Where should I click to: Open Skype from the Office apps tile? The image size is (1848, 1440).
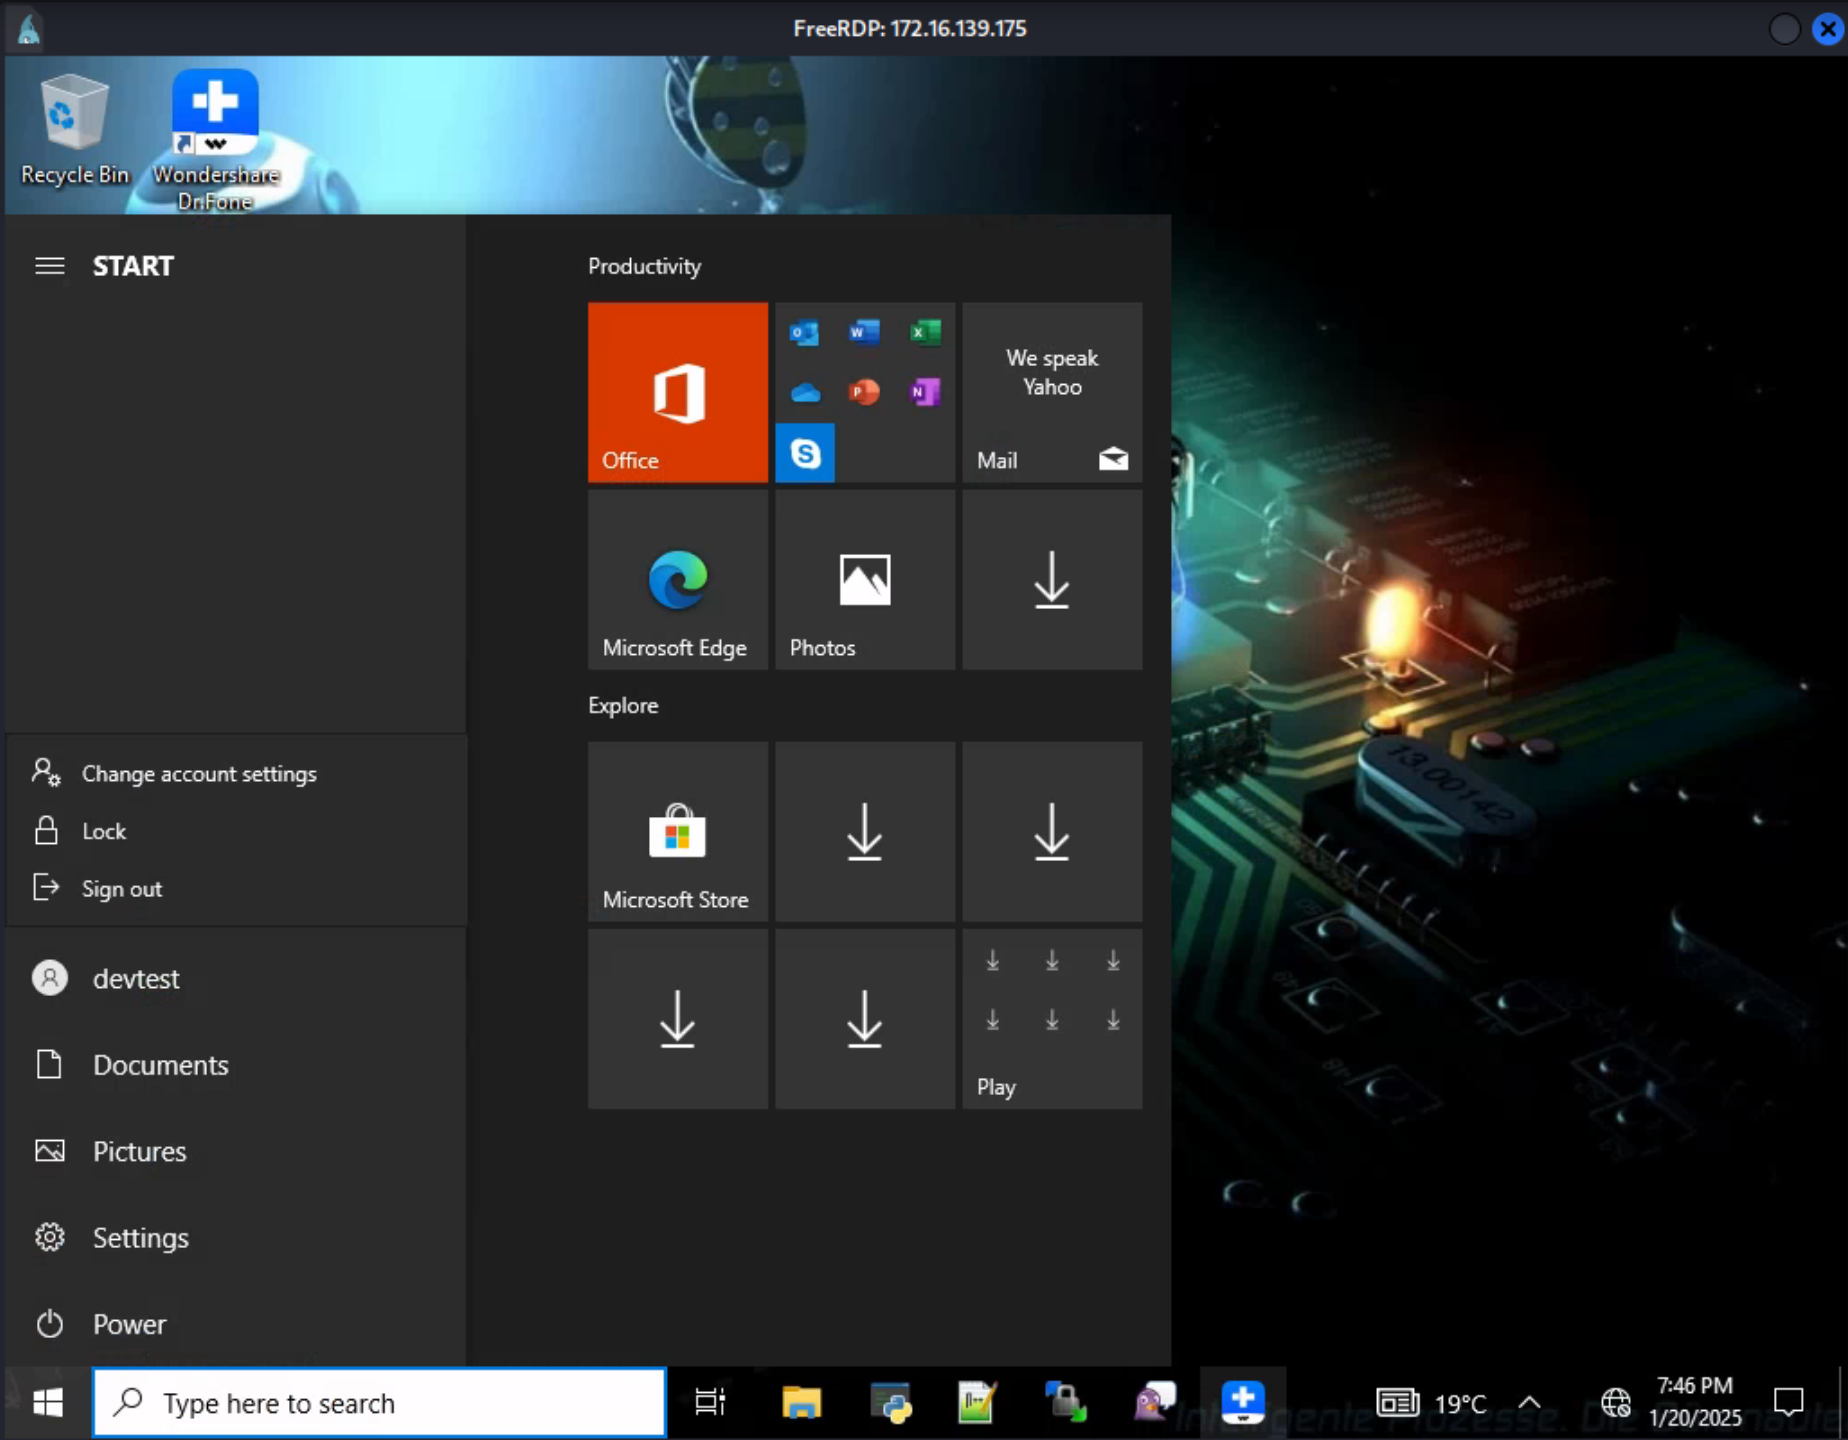click(805, 453)
